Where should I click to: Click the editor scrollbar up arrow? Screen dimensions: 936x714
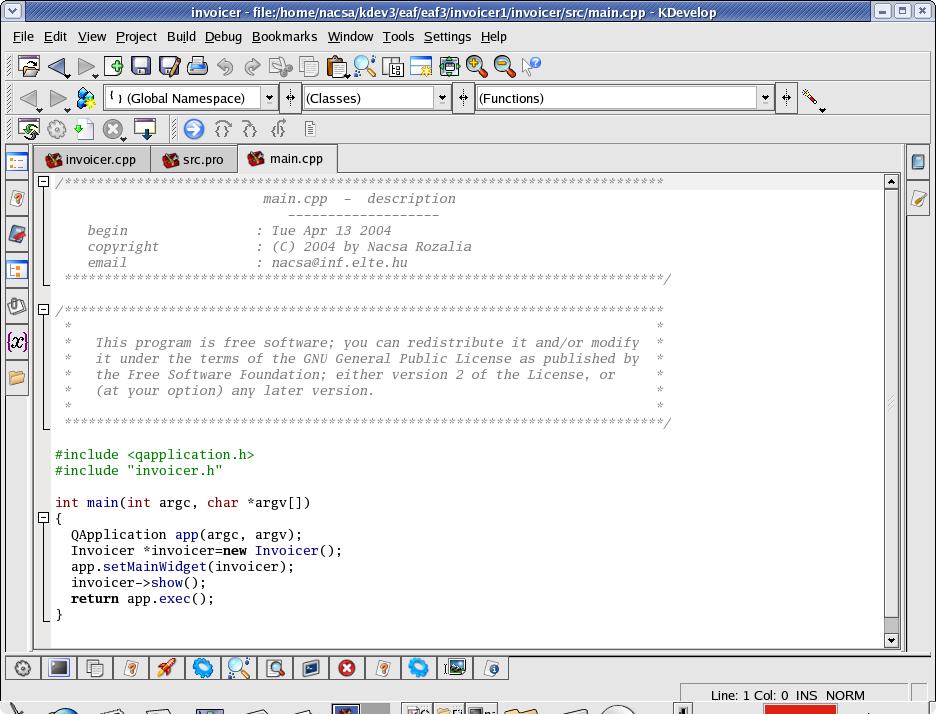[x=891, y=181]
